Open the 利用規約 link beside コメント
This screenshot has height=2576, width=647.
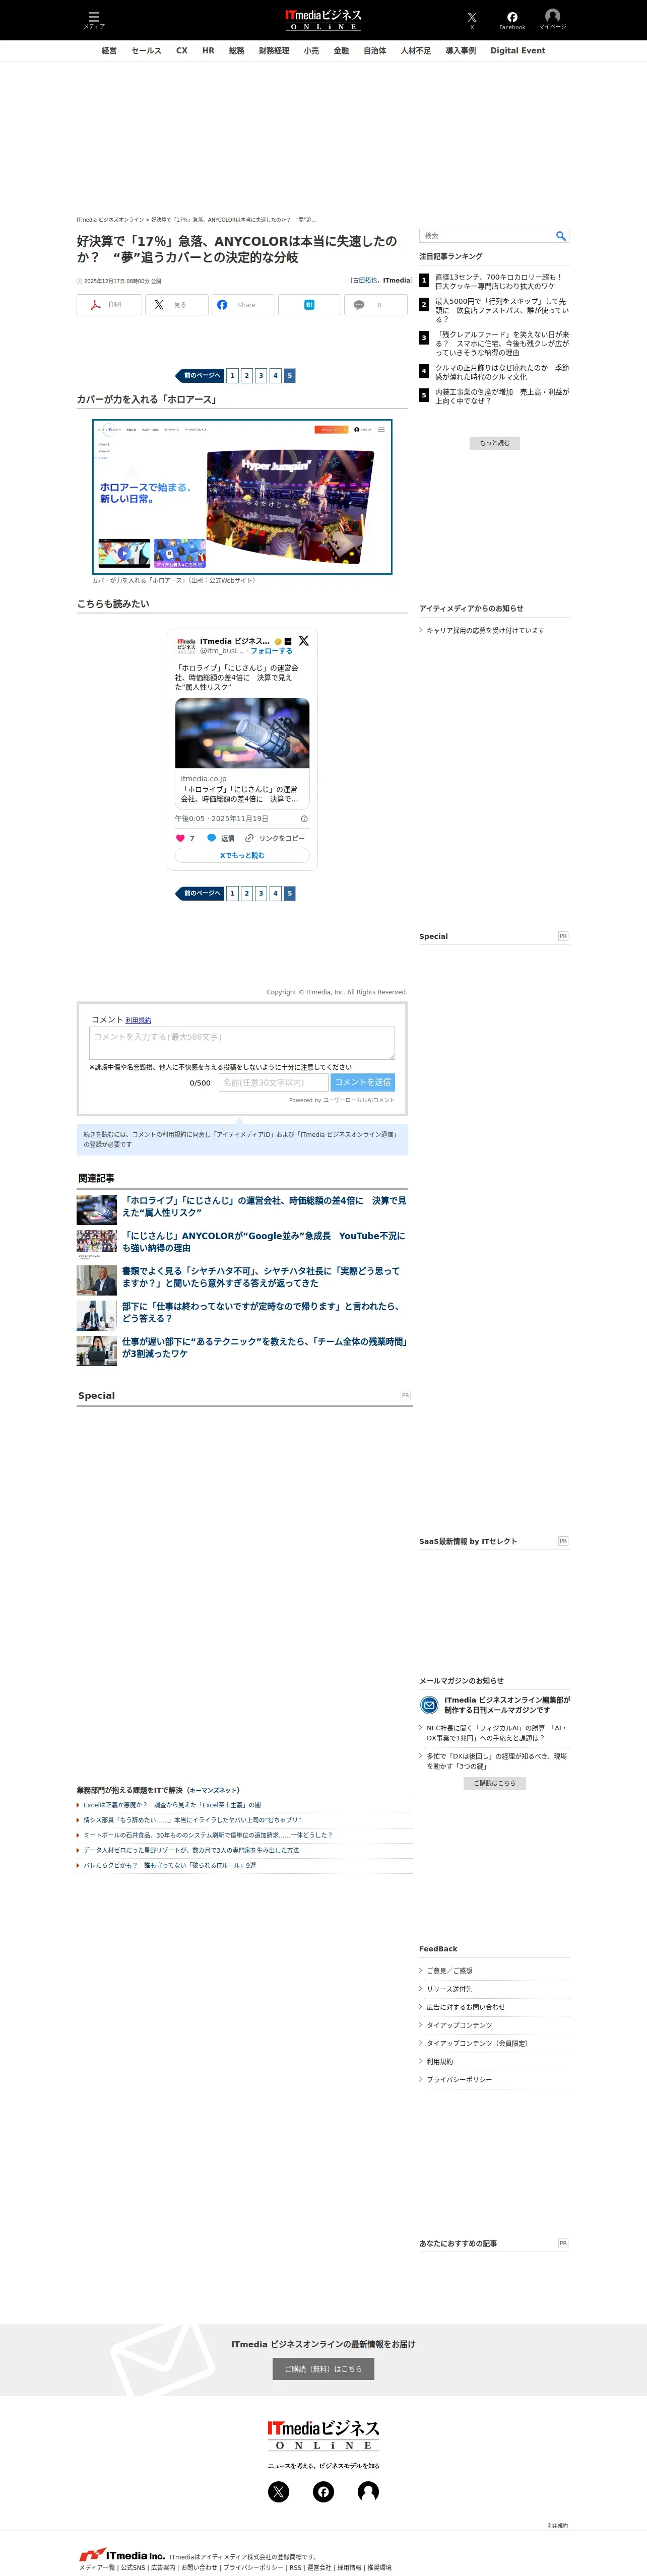[138, 1020]
